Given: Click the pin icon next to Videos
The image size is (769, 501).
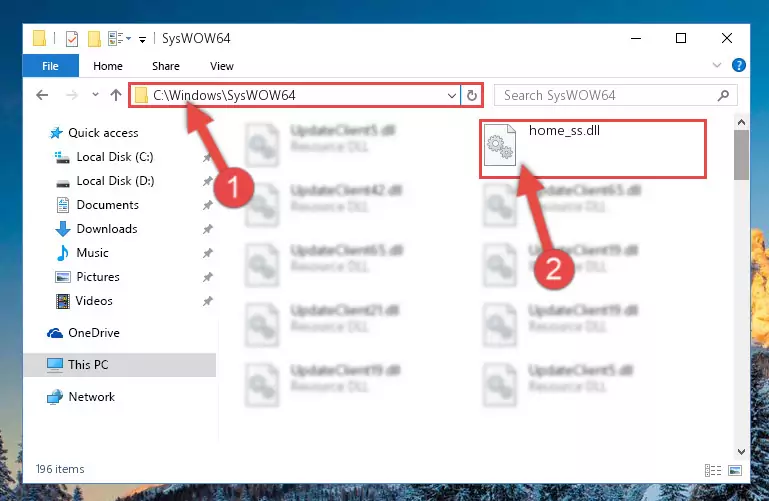Looking at the screenshot, I should [x=207, y=301].
